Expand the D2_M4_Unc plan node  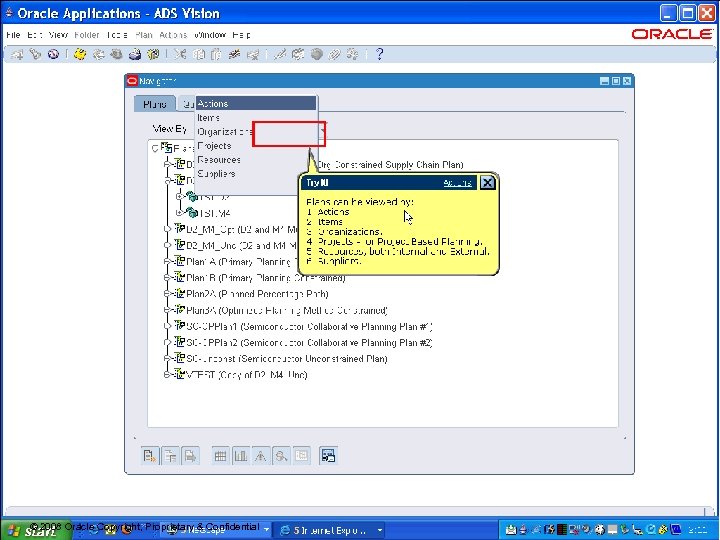[x=167, y=245]
